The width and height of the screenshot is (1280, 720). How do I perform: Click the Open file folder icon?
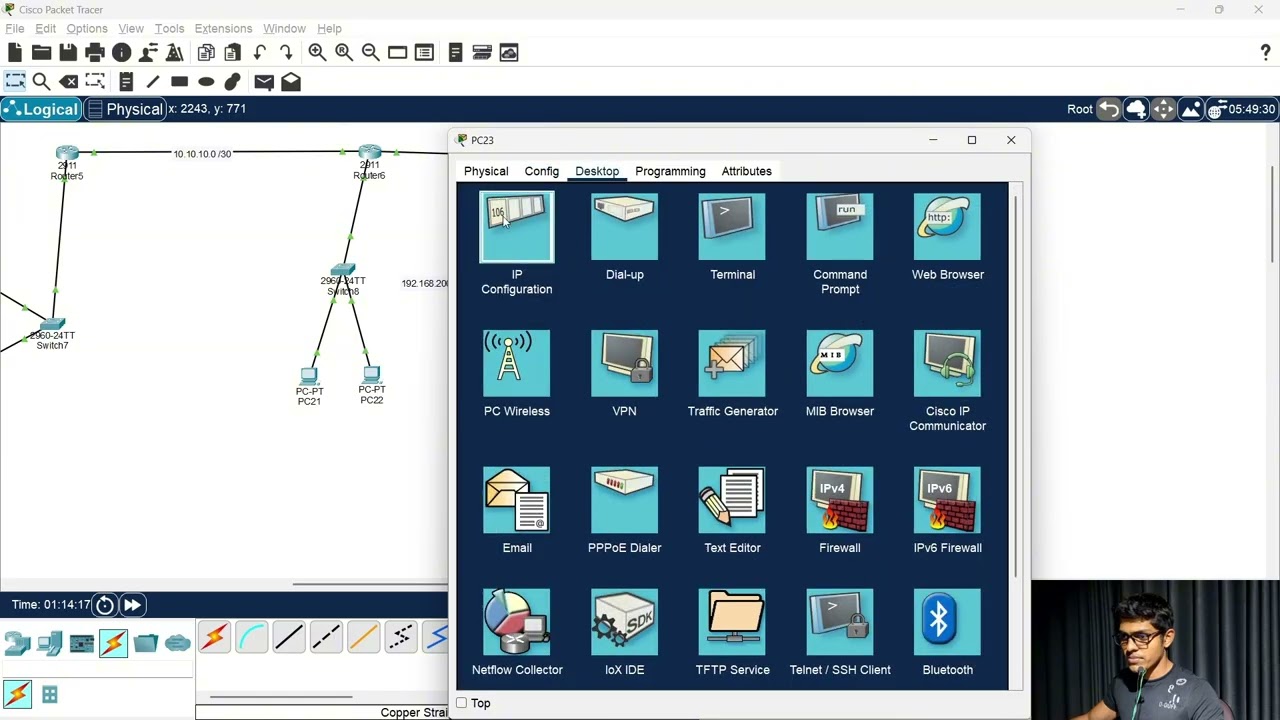(x=41, y=52)
